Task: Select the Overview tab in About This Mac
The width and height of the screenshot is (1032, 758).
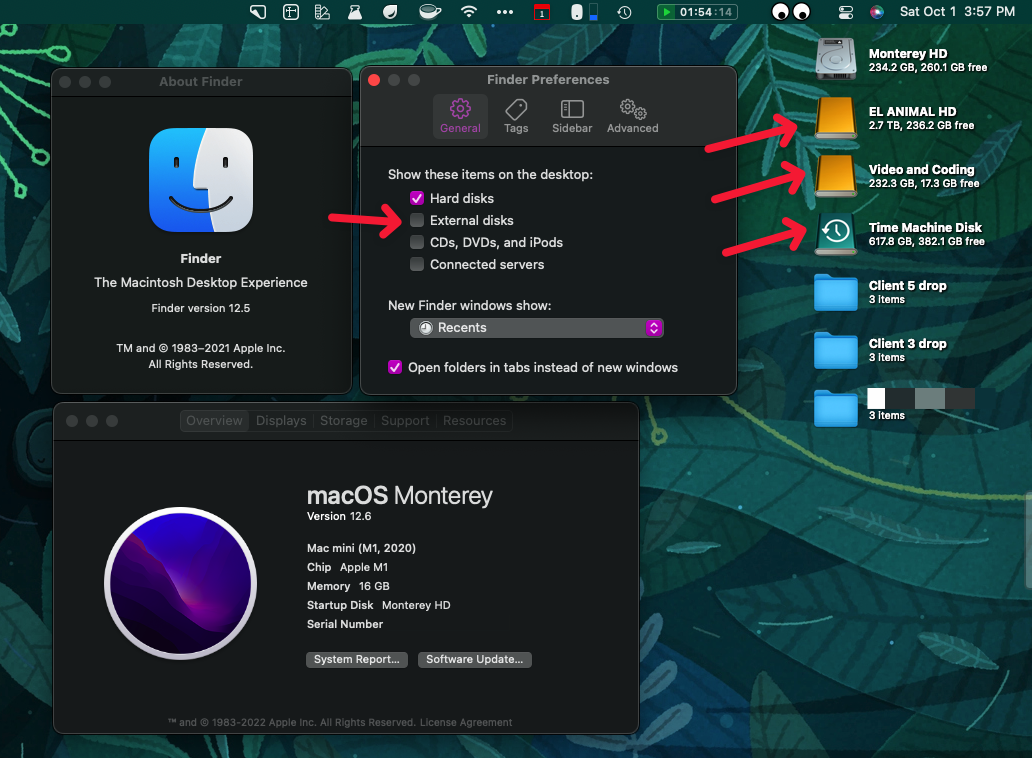Action: tap(214, 420)
